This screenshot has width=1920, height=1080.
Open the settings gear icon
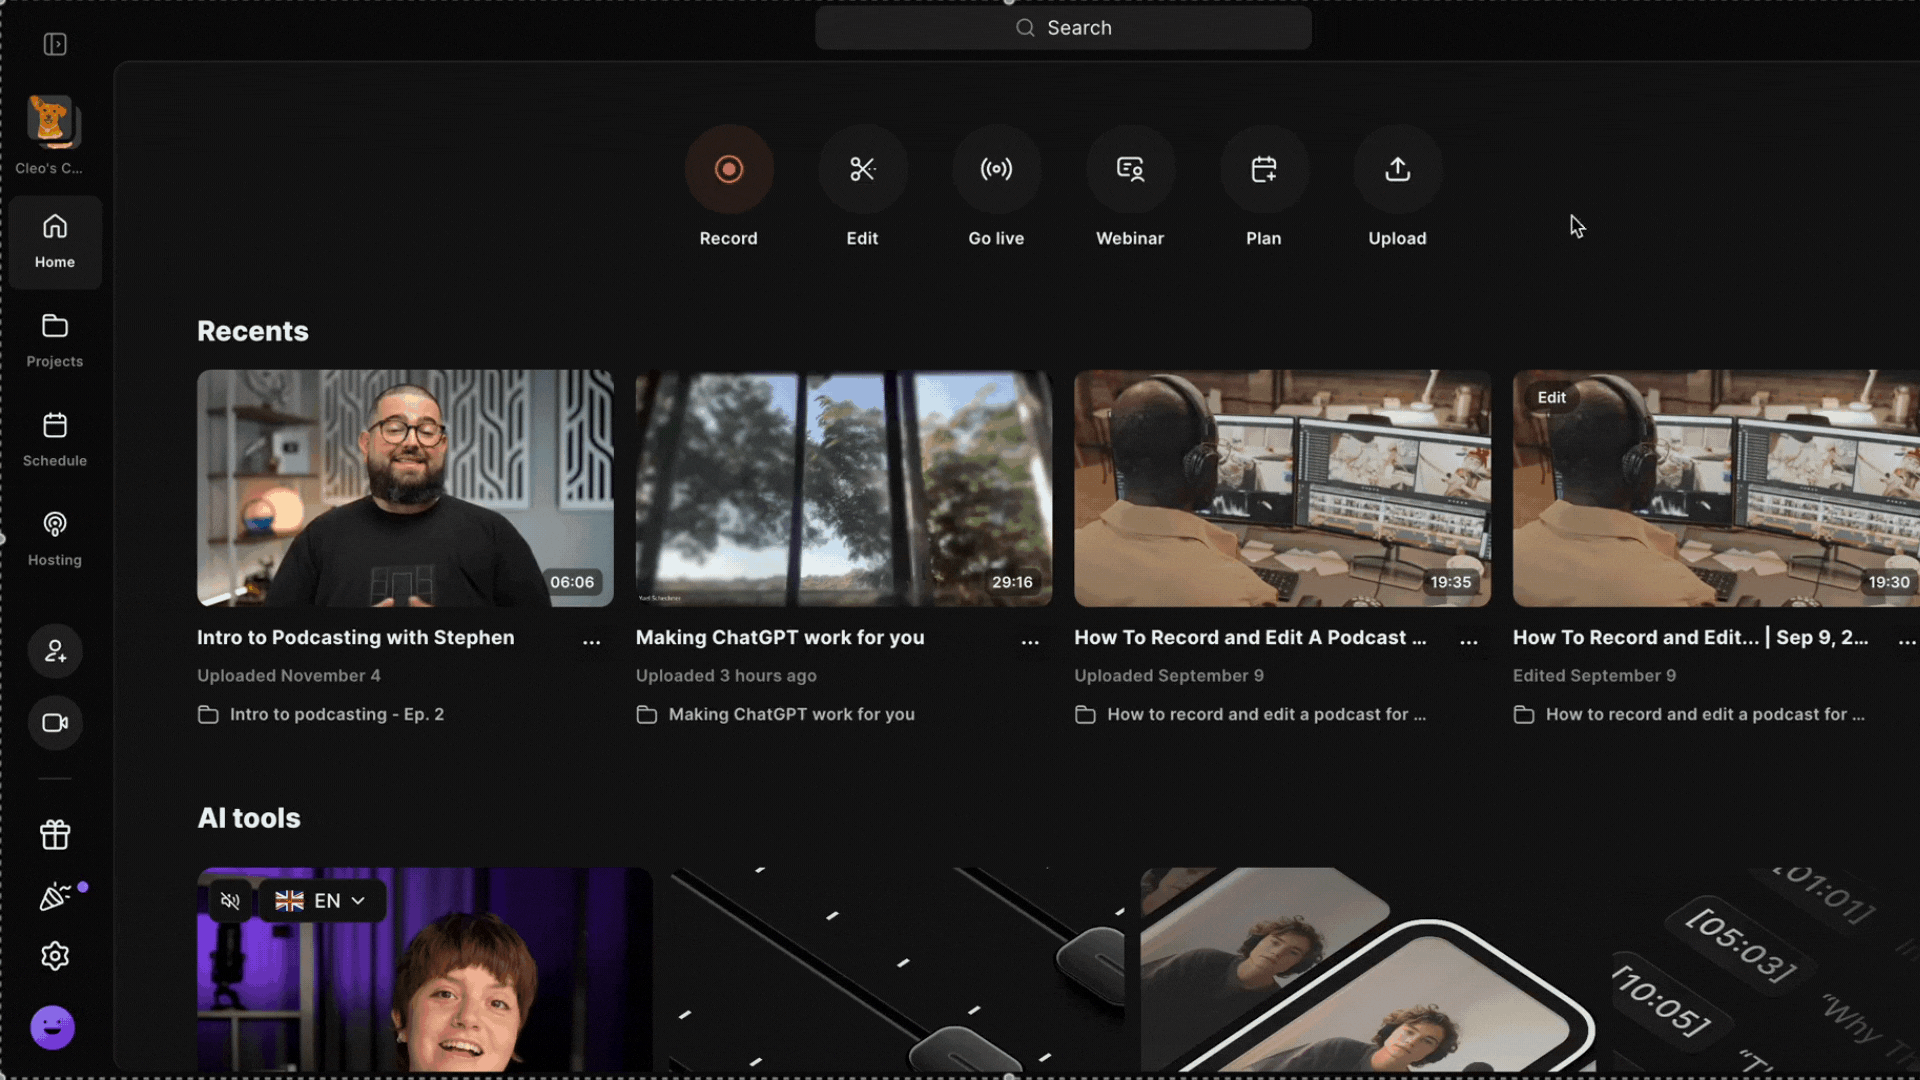[x=55, y=956]
